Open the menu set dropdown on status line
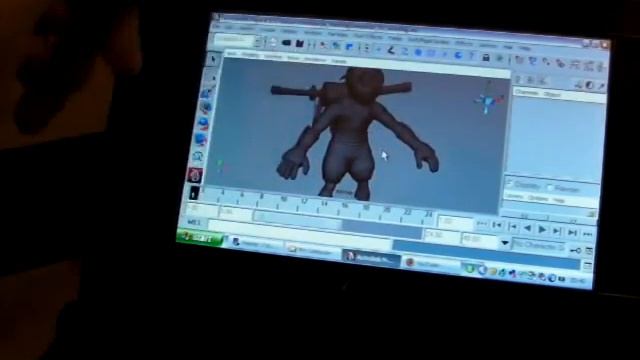Viewport: 640px width, 360px height. (238, 40)
